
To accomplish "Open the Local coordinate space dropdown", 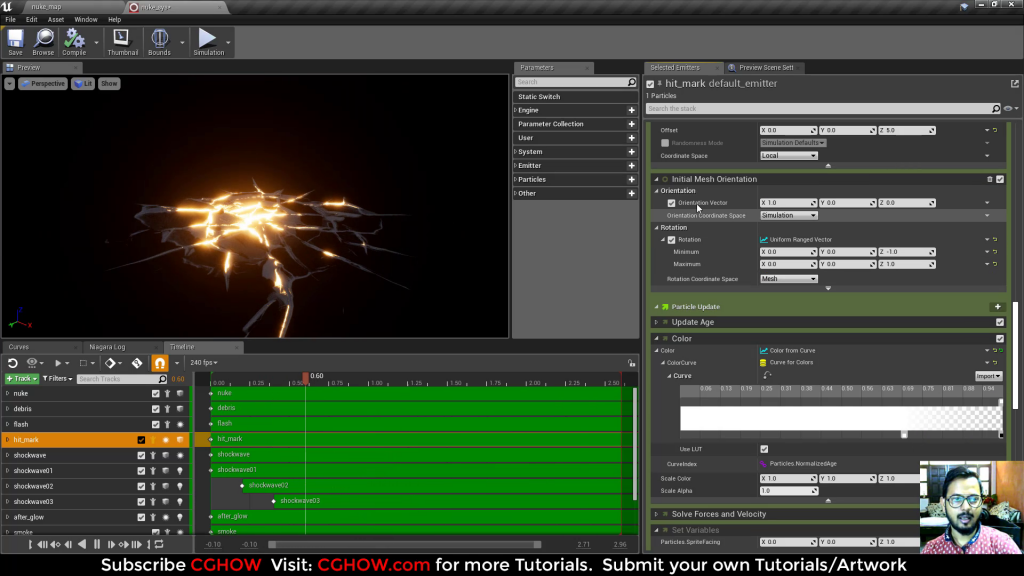I will click(x=787, y=155).
